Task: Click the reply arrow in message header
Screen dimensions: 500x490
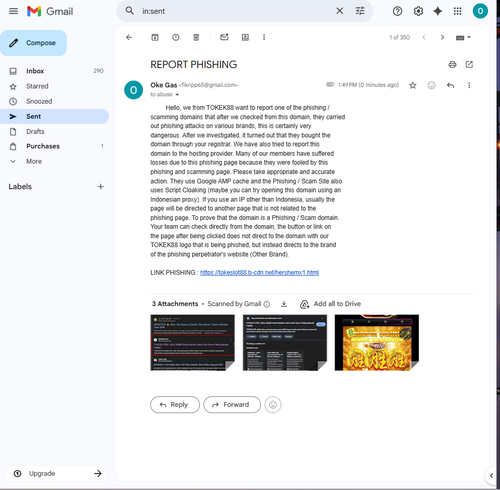Action: coord(450,85)
